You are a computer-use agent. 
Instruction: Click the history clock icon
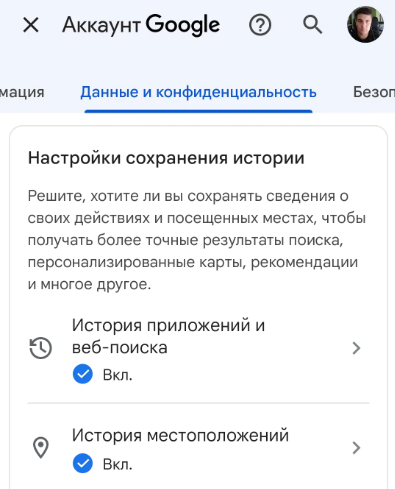(41, 348)
